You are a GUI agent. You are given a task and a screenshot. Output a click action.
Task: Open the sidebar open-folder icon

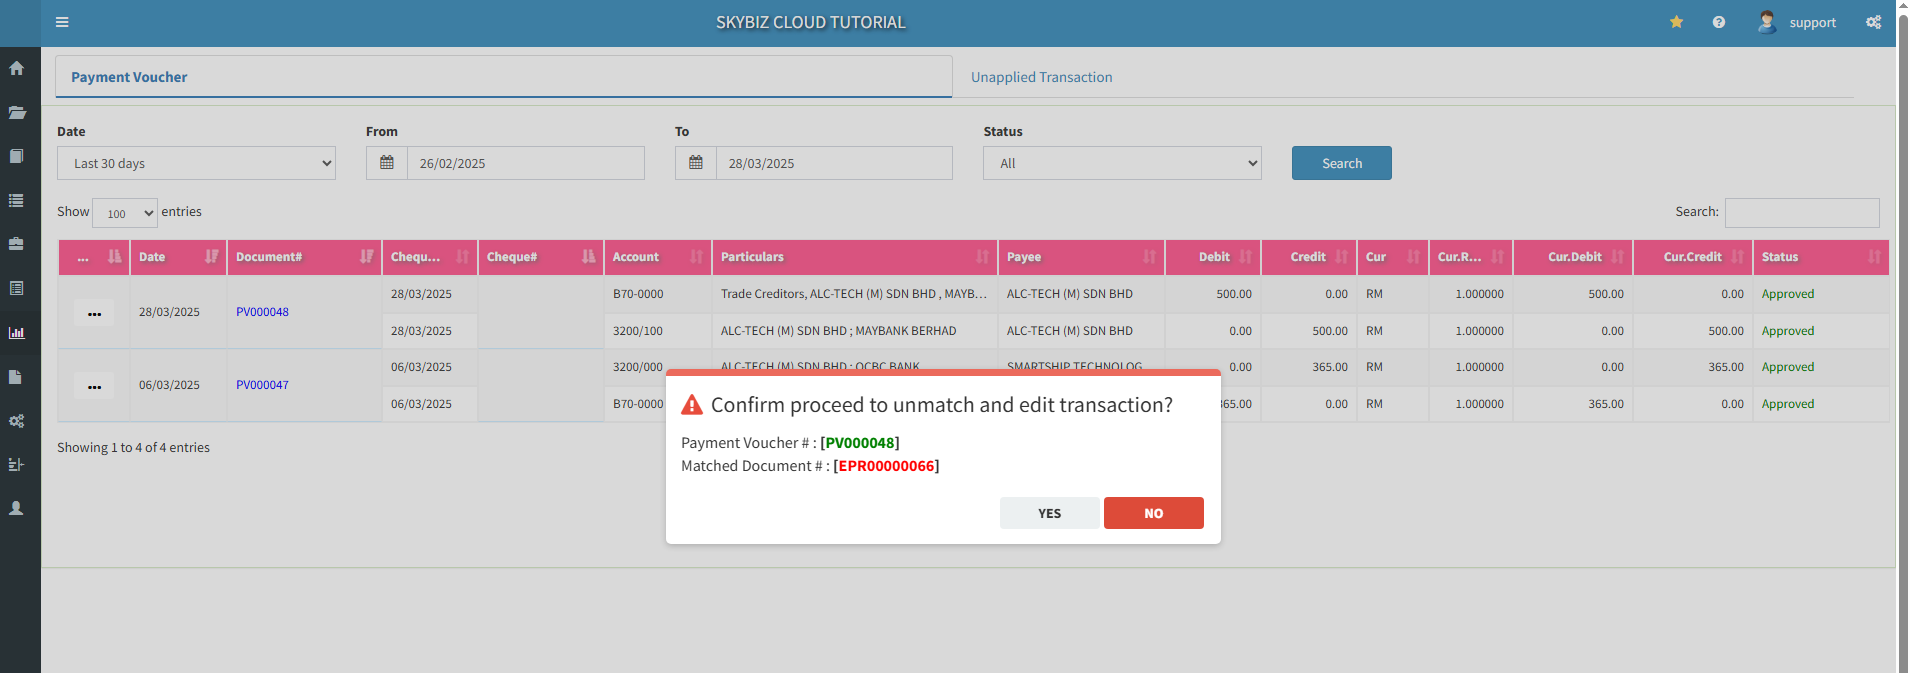tap(17, 113)
